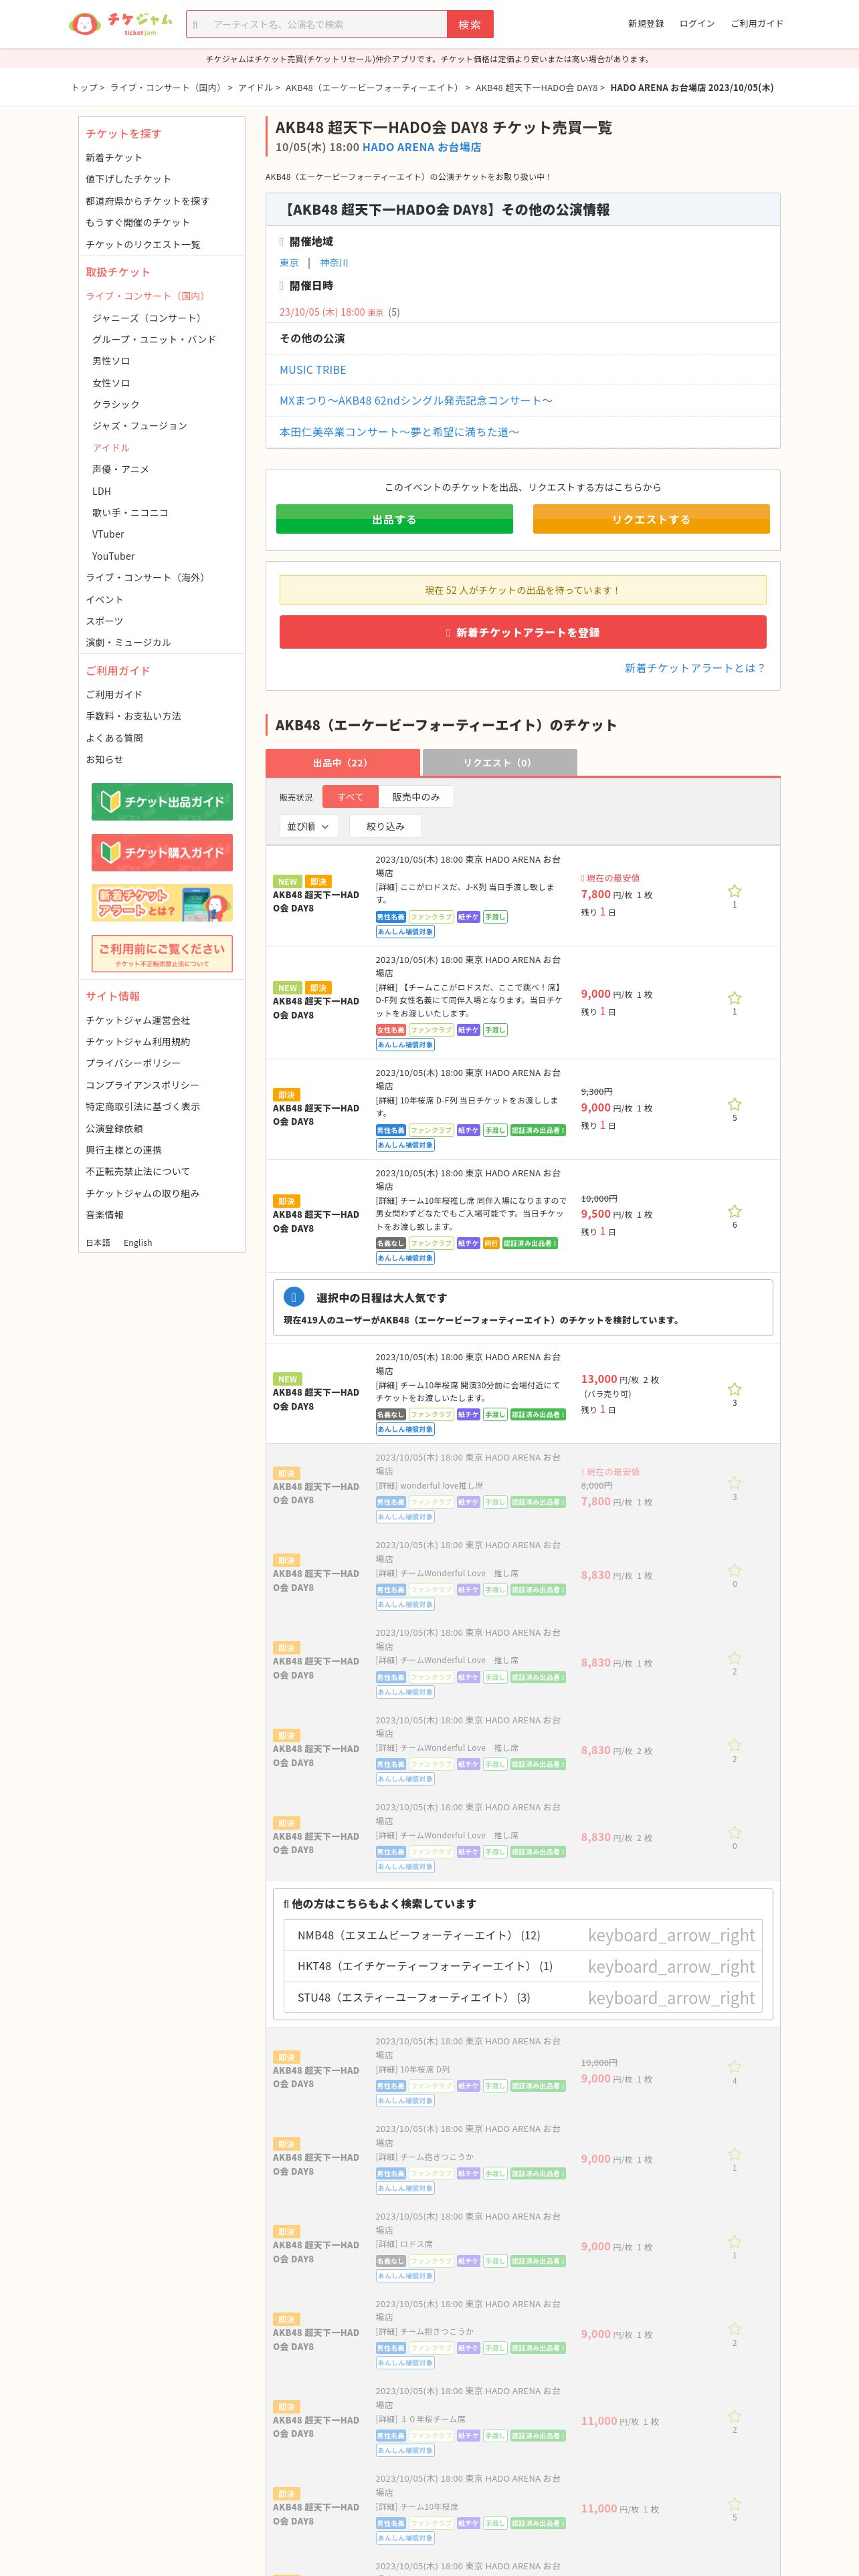Star the 13,000 yen two-ticket listing

[x=734, y=1389]
